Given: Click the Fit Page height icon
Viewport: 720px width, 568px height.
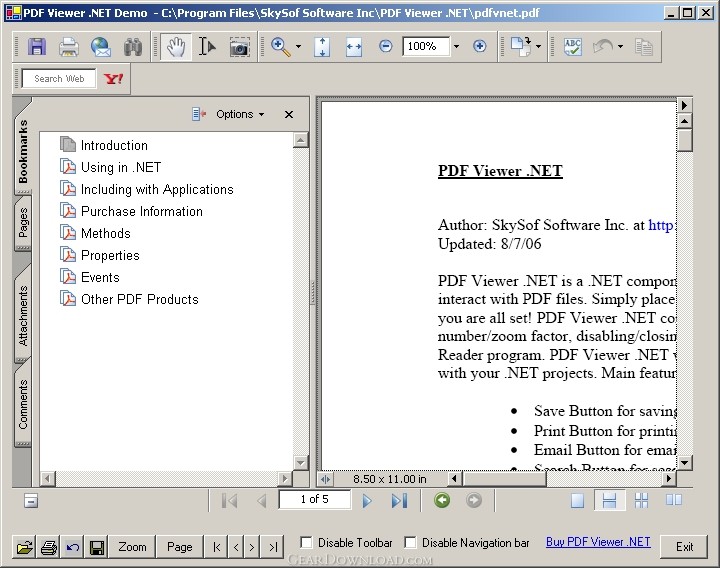Looking at the screenshot, I should click(322, 46).
